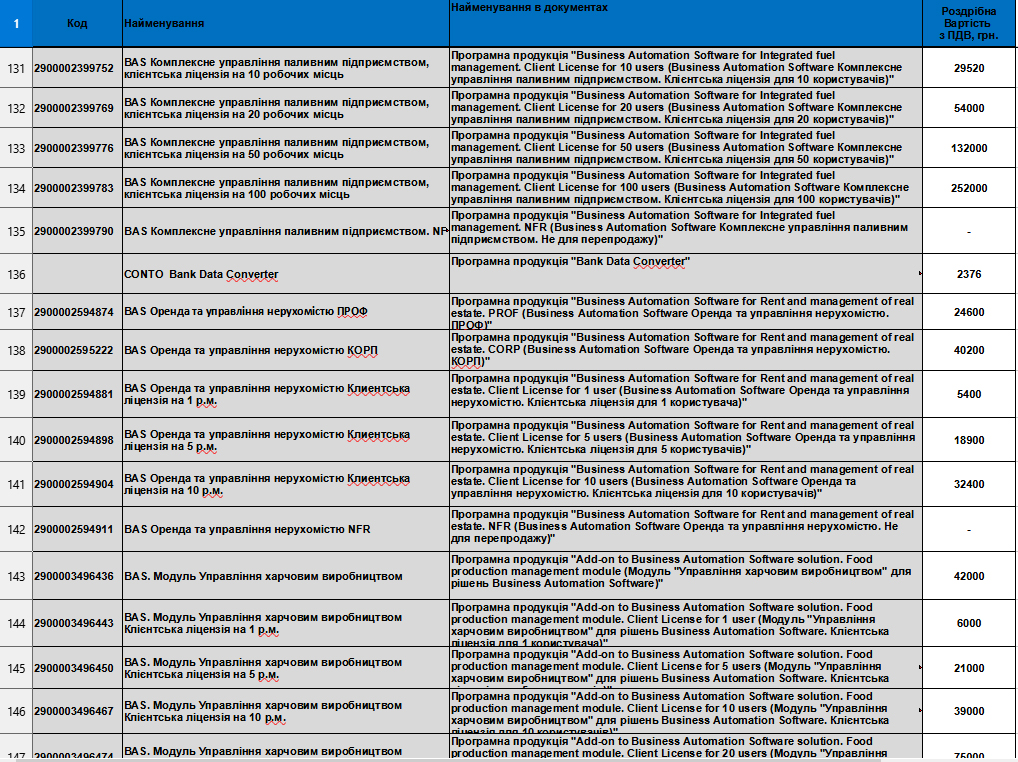Click the "Найменування в документах" header cell

[x=685, y=22]
